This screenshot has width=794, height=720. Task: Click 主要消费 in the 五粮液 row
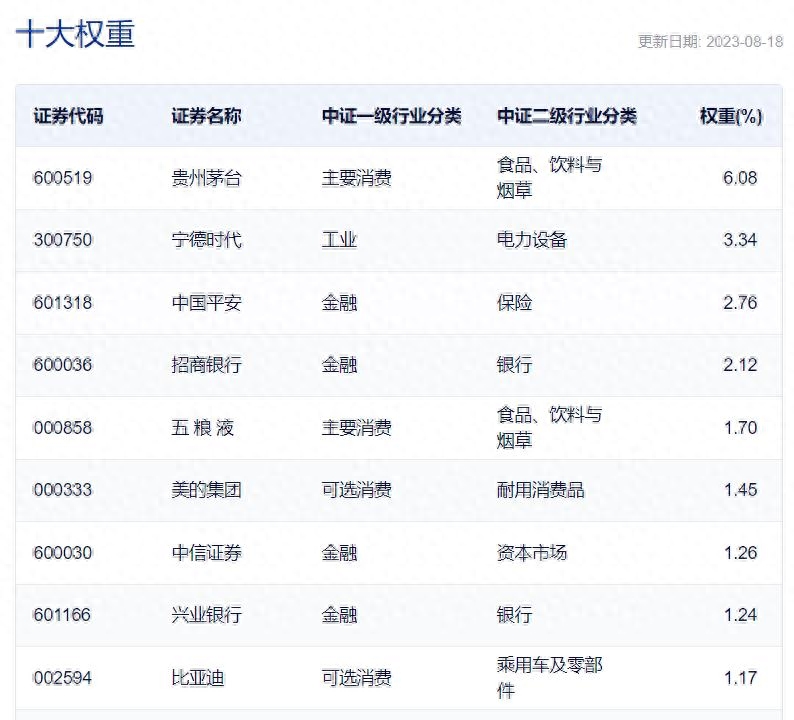point(356,428)
